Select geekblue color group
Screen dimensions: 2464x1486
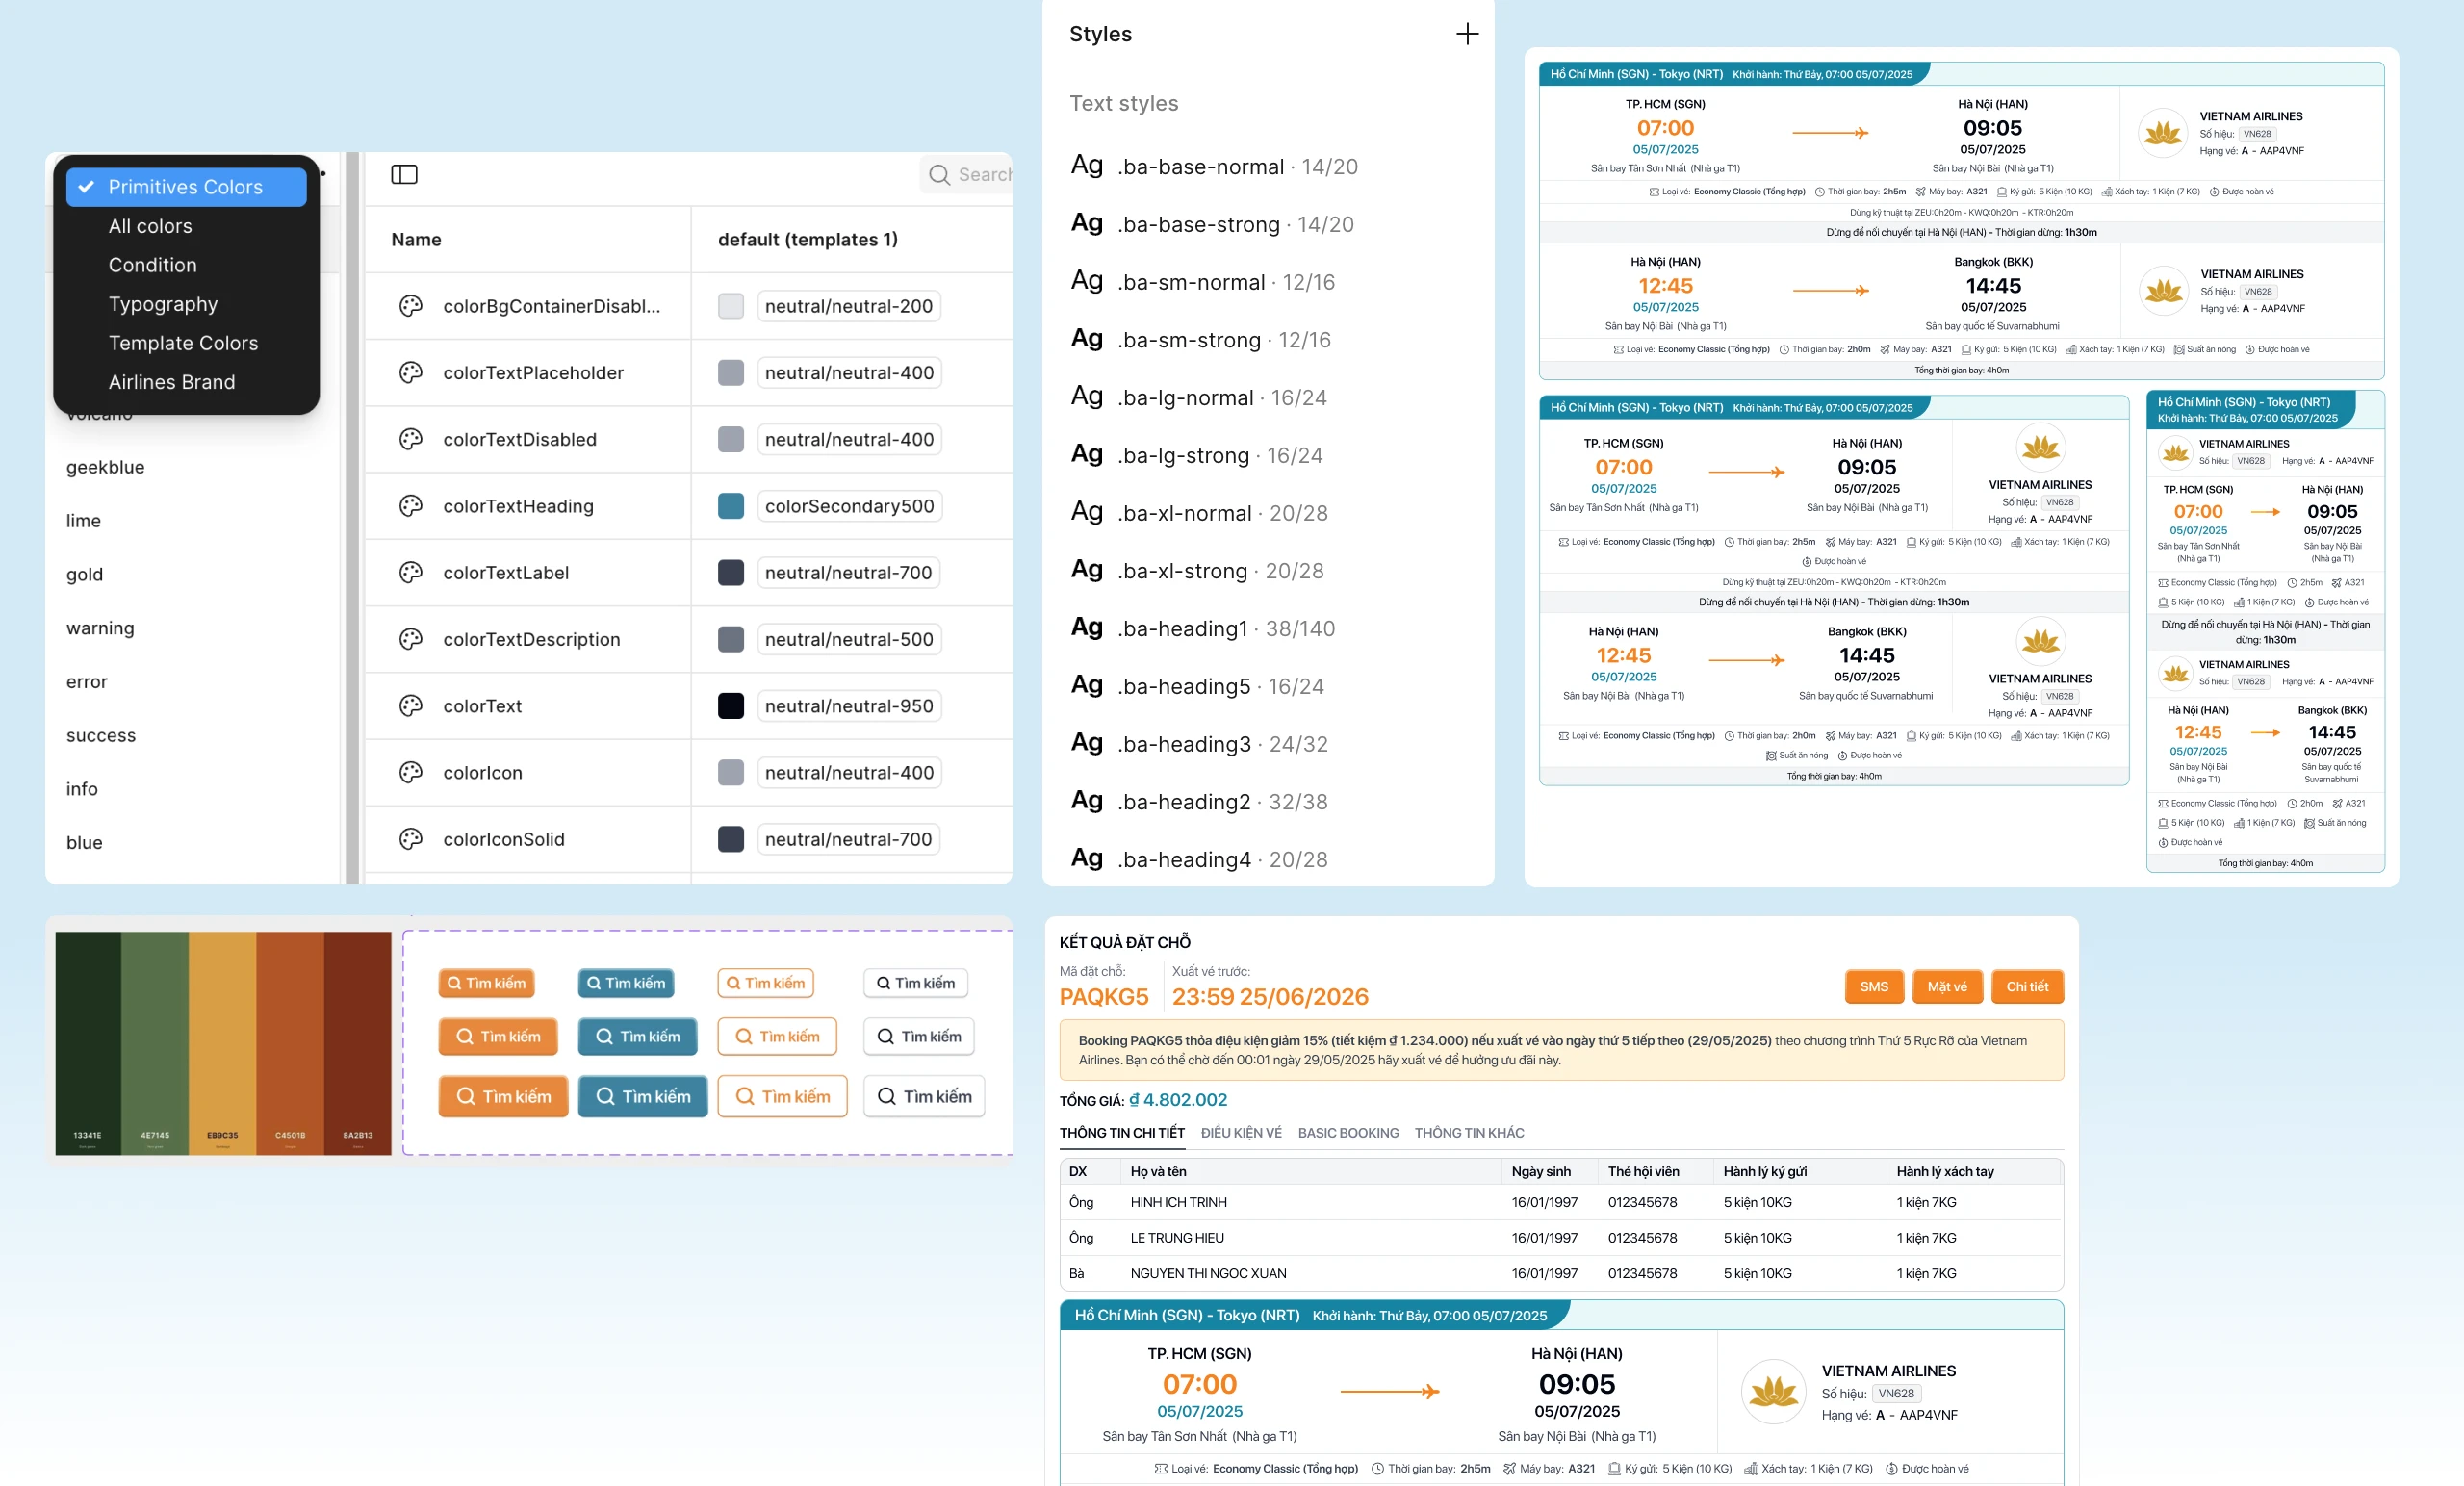pos(105,467)
